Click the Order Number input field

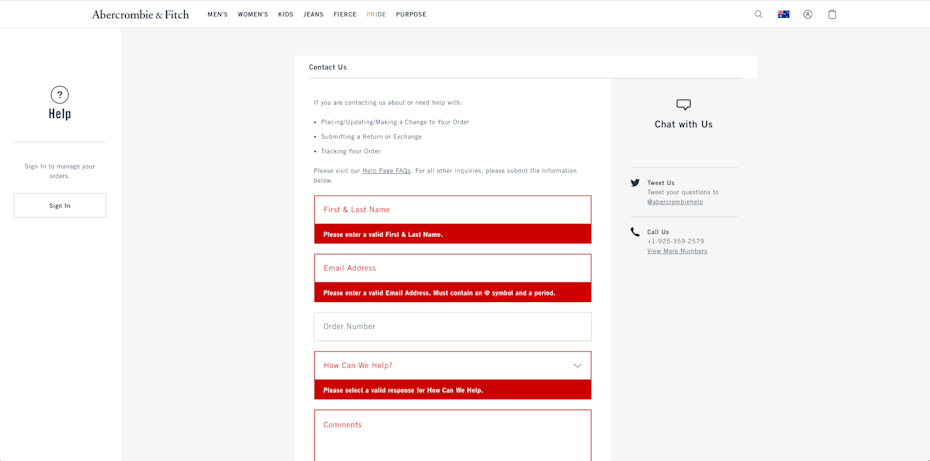coord(452,327)
